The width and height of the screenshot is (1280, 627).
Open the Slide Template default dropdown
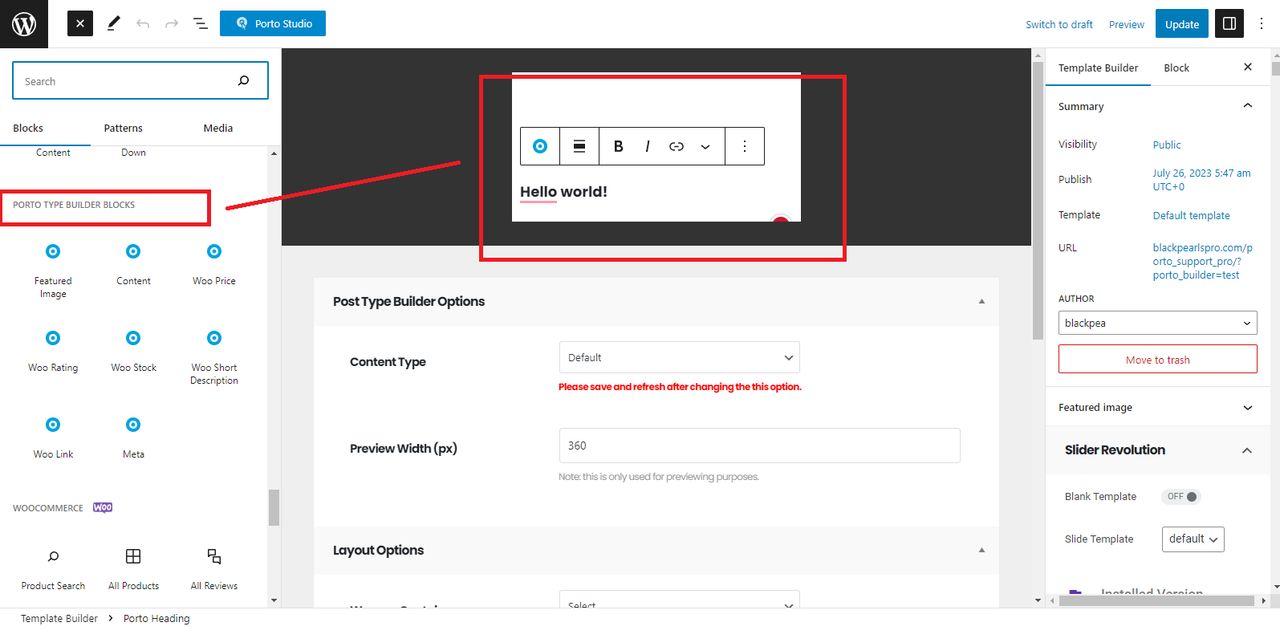(1193, 538)
